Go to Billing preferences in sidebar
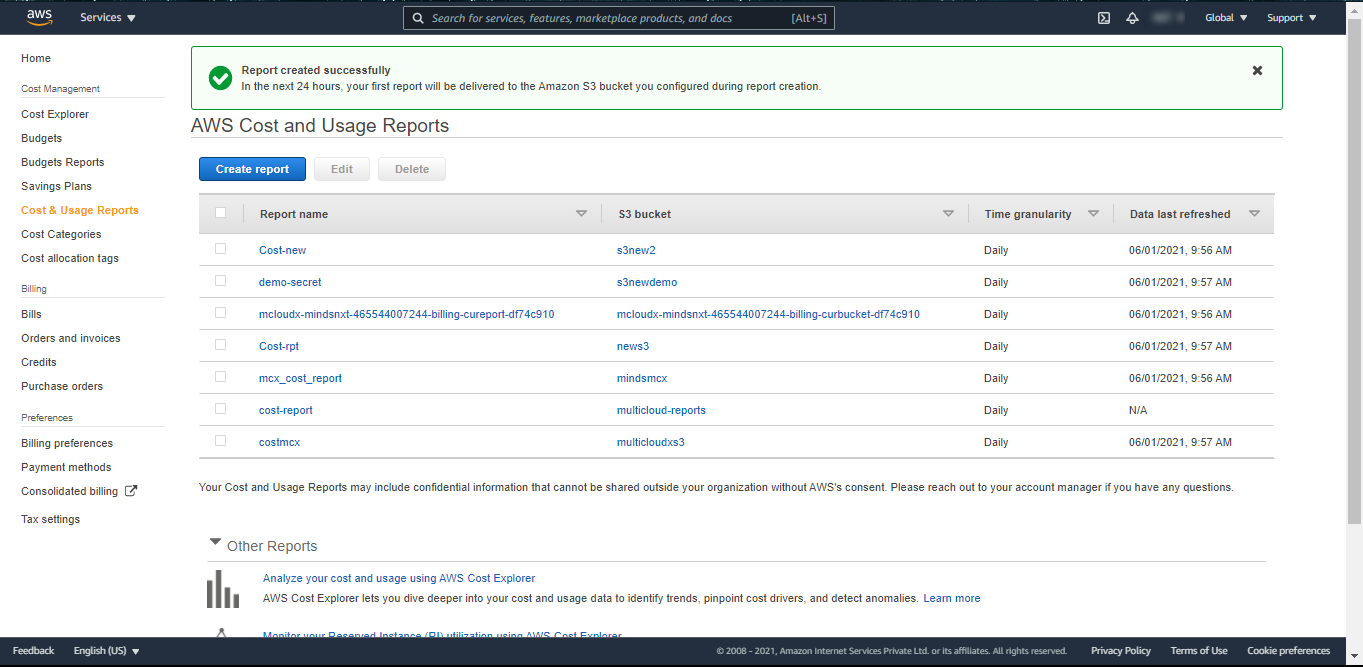Image resolution: width=1363 pixels, height=667 pixels. tap(67, 443)
